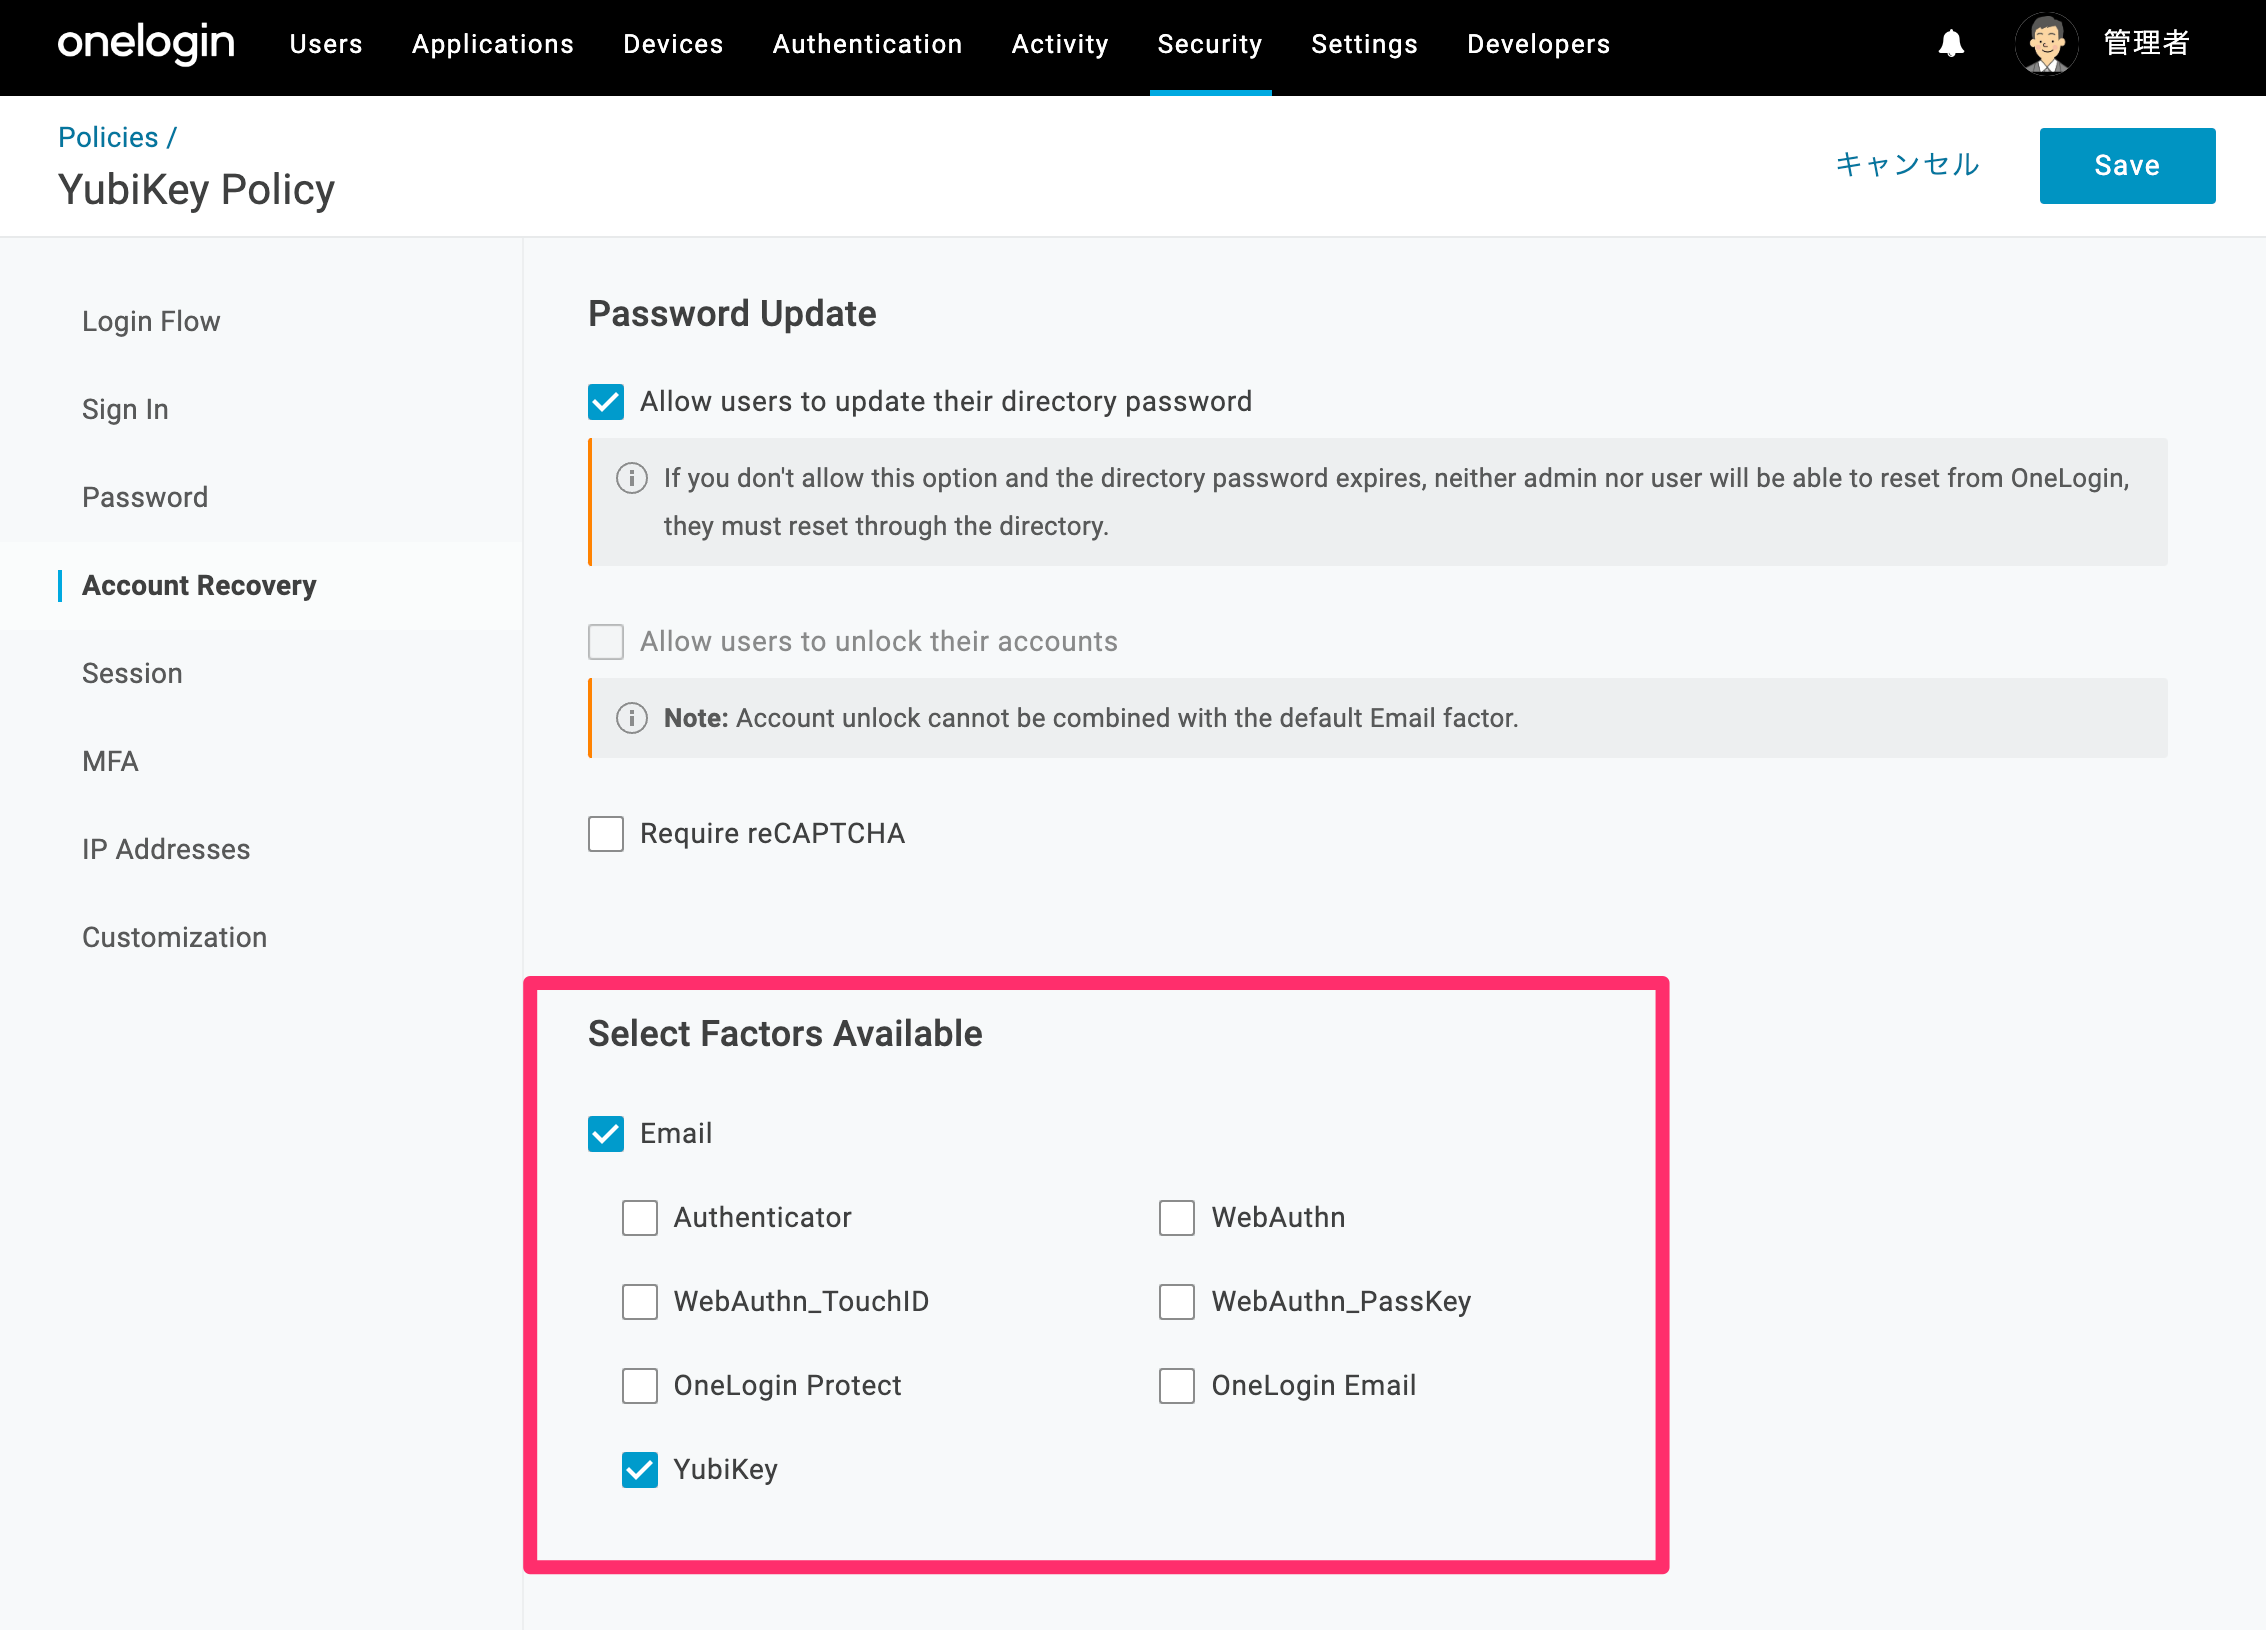This screenshot has height=1630, width=2266.
Task: Go back to Policies breadcrumb
Action: [x=108, y=137]
